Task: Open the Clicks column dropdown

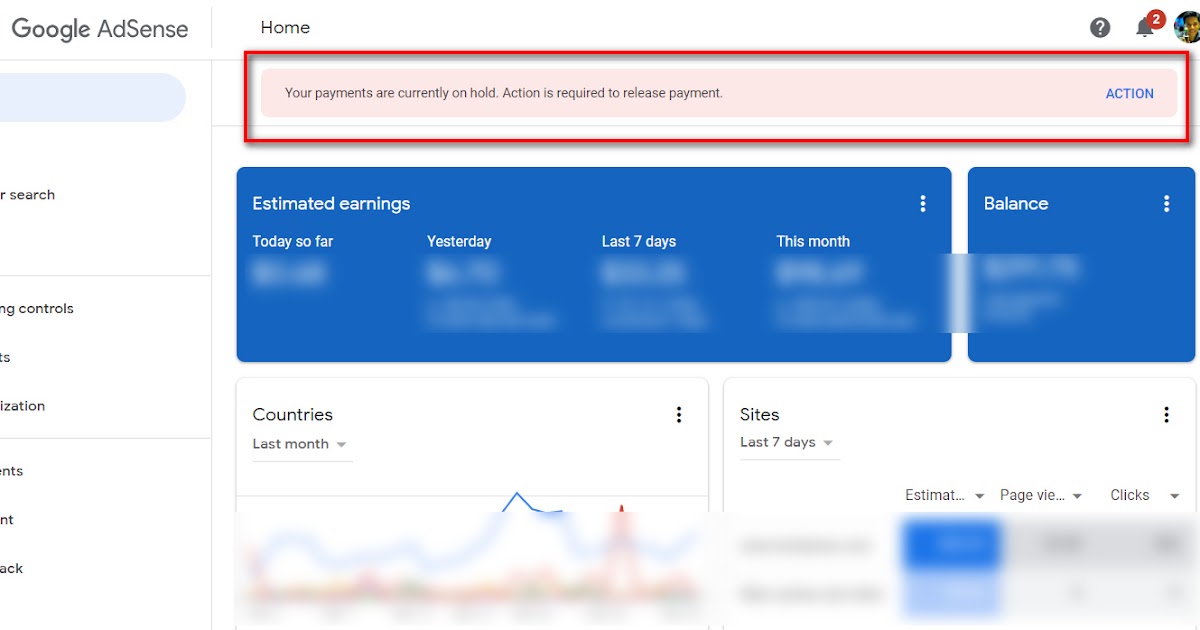Action: 1145,495
